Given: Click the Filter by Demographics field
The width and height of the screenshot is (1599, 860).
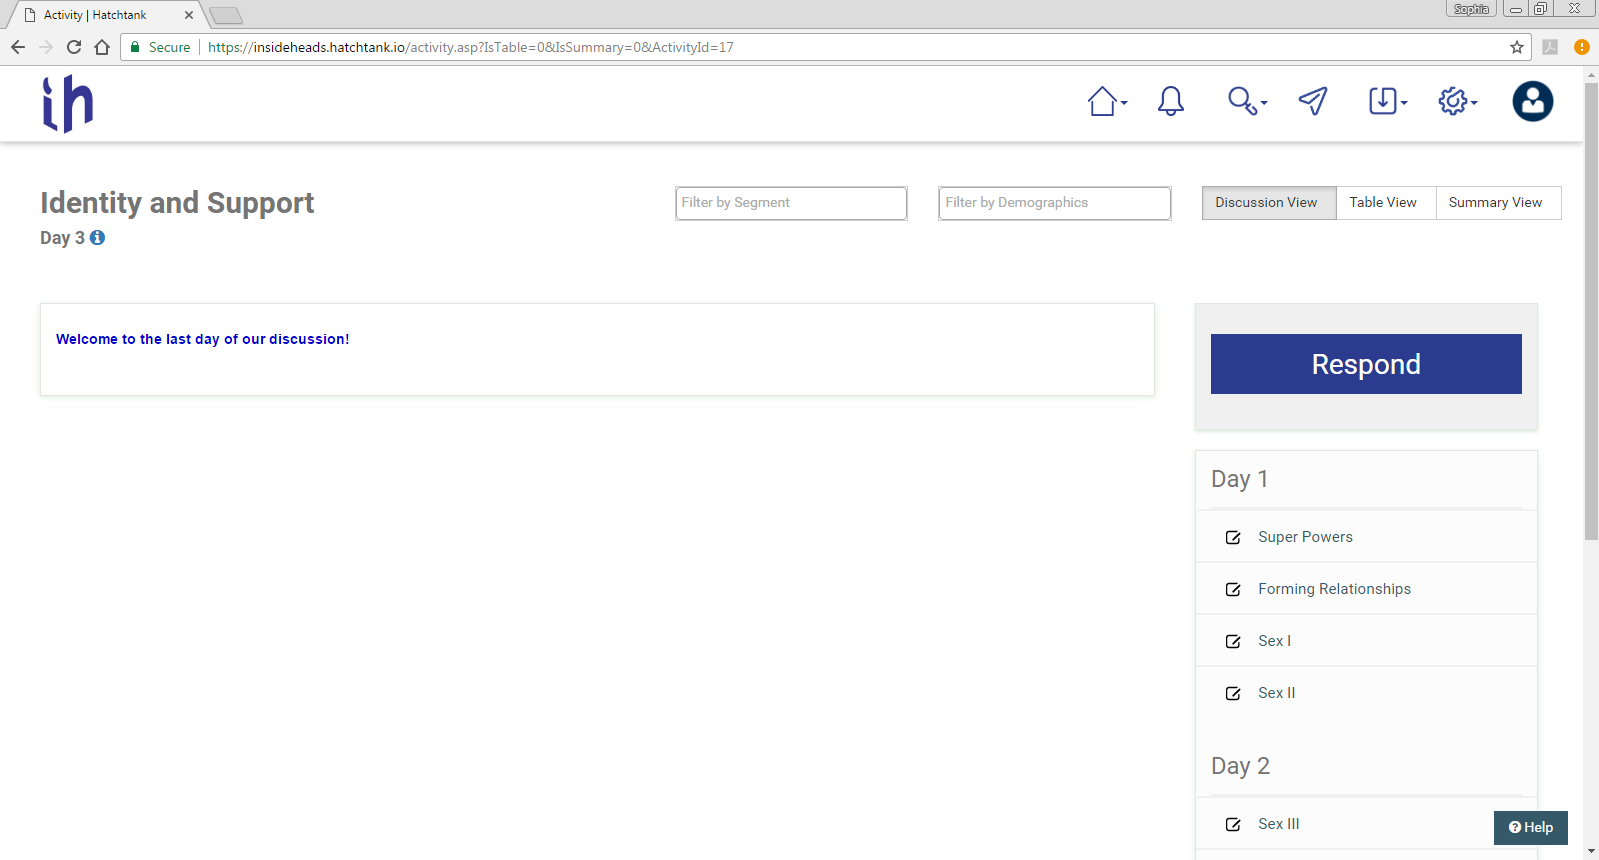Looking at the screenshot, I should (1055, 203).
